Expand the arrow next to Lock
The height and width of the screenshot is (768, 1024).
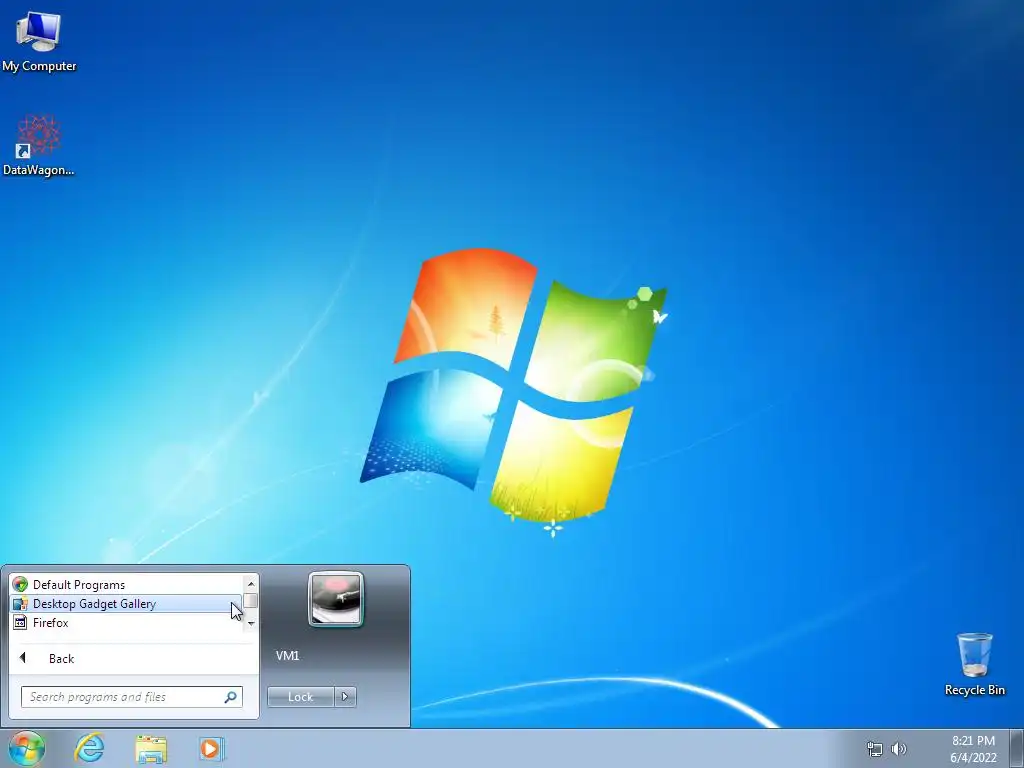[x=345, y=697]
